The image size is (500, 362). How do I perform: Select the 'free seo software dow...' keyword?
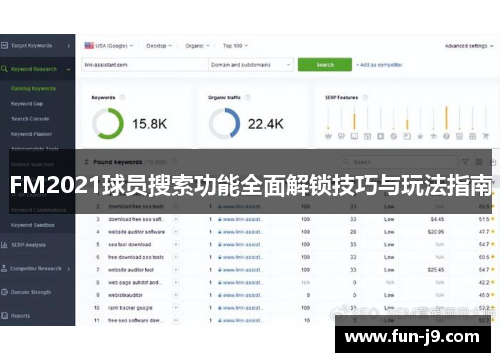[x=135, y=320]
